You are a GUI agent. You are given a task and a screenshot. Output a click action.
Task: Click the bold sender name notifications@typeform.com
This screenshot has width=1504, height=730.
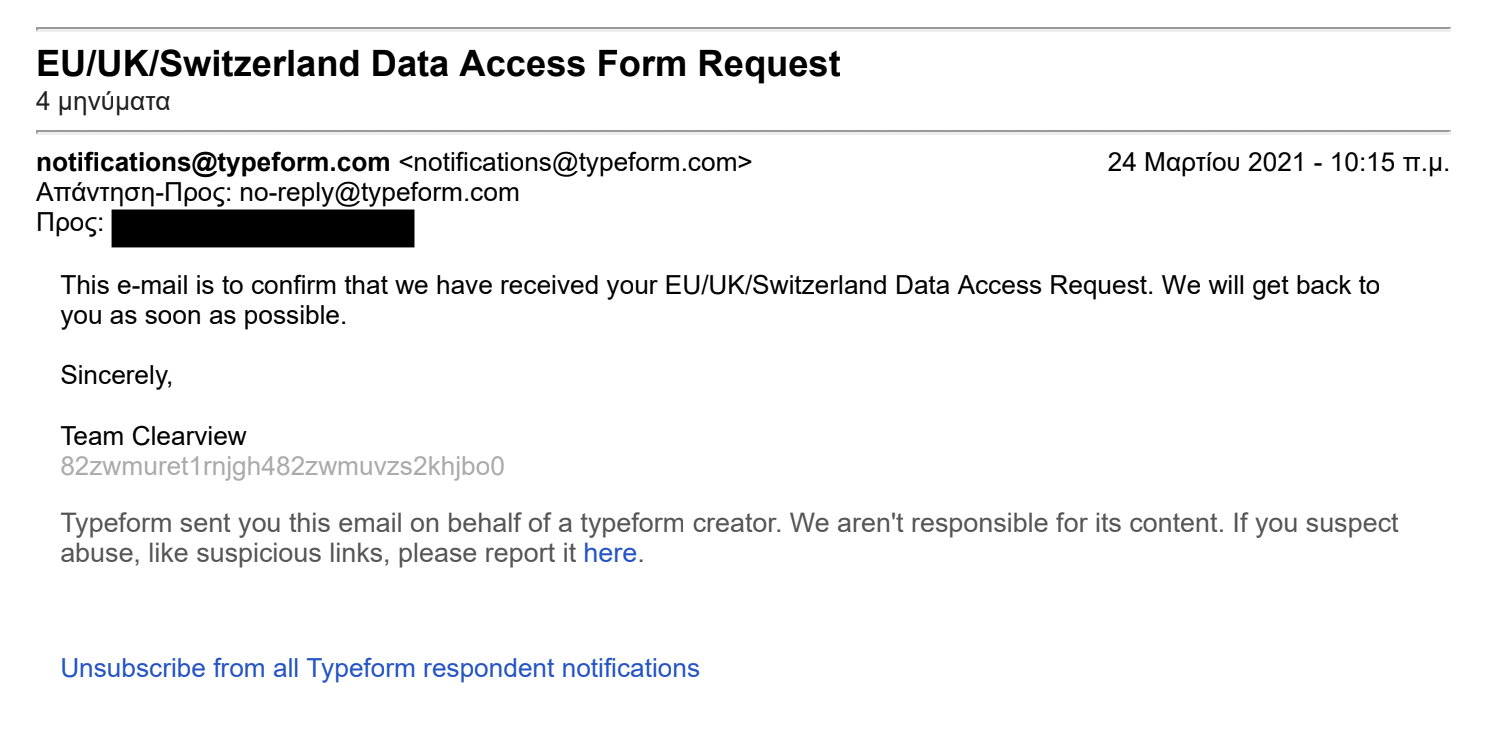[x=213, y=162]
